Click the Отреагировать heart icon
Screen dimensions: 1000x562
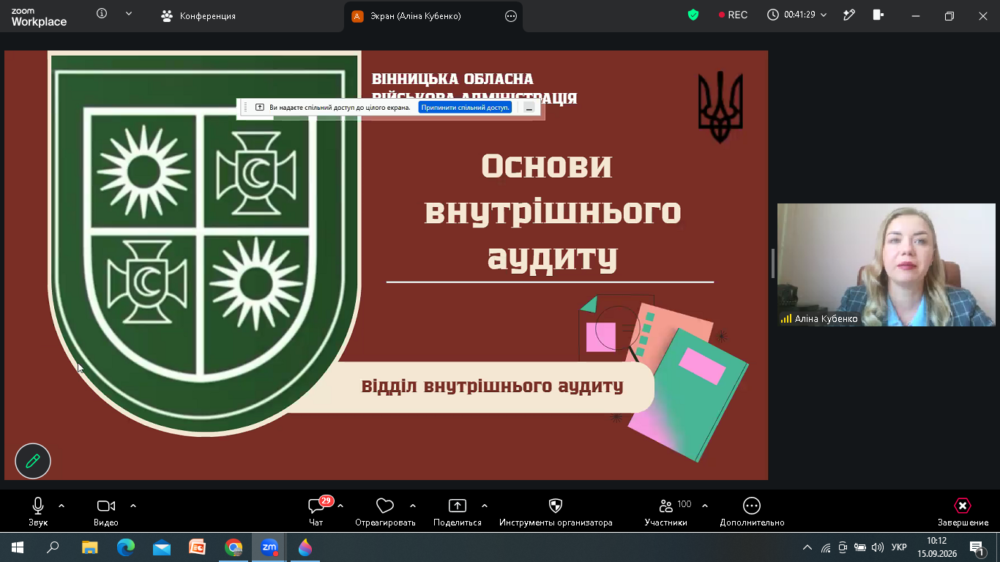coord(385,506)
